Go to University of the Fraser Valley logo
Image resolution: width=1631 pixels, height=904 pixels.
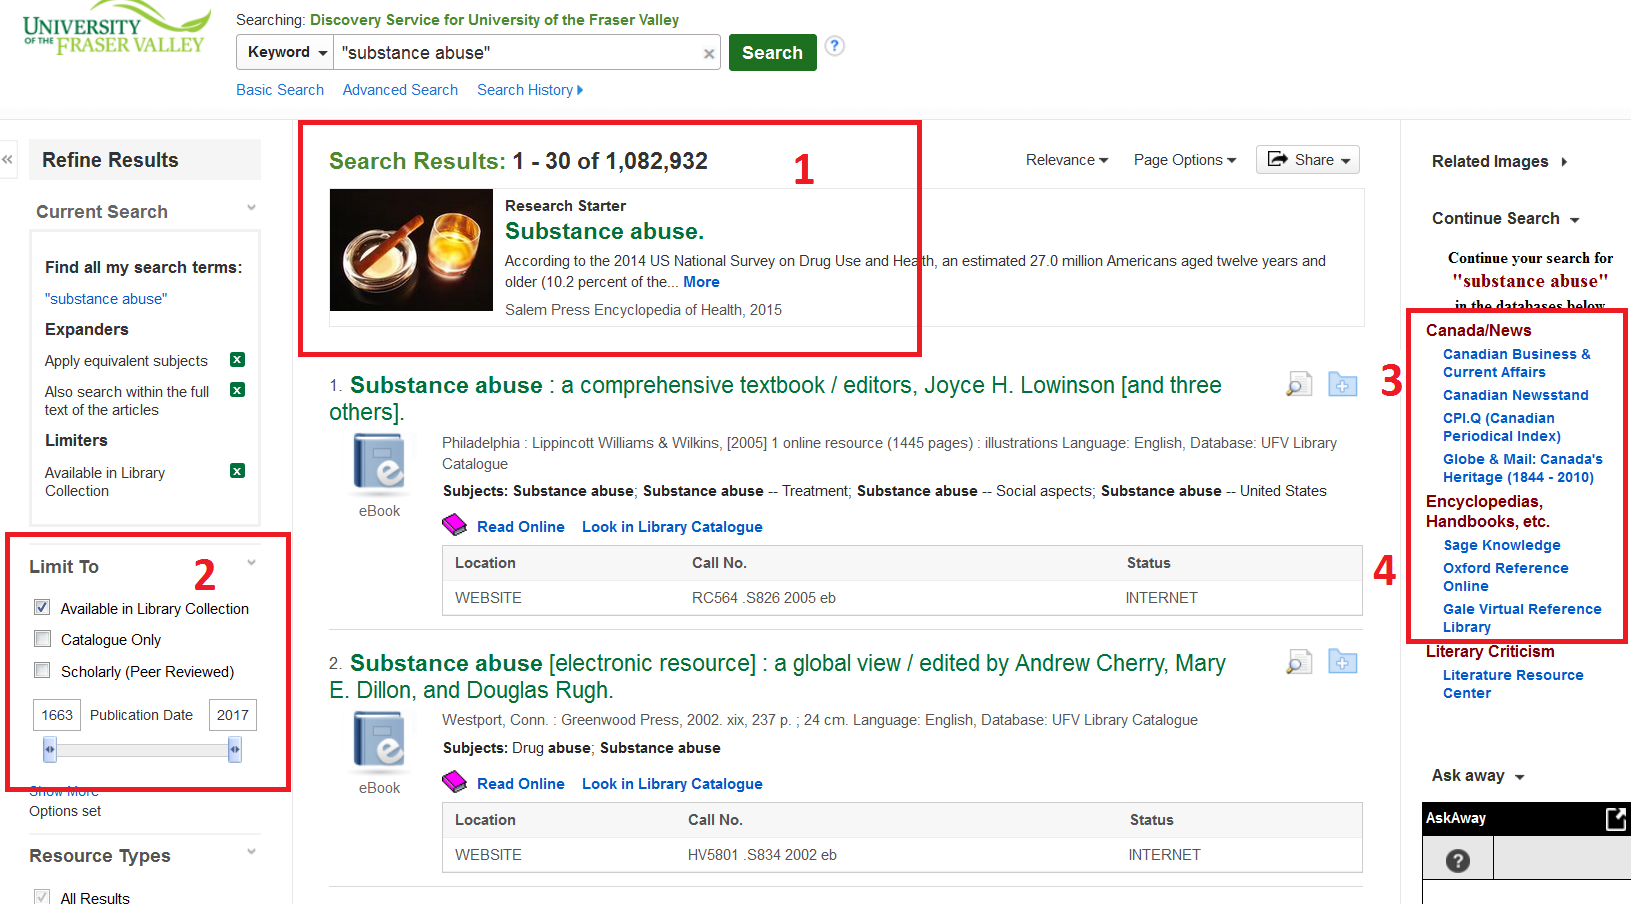pos(117,30)
